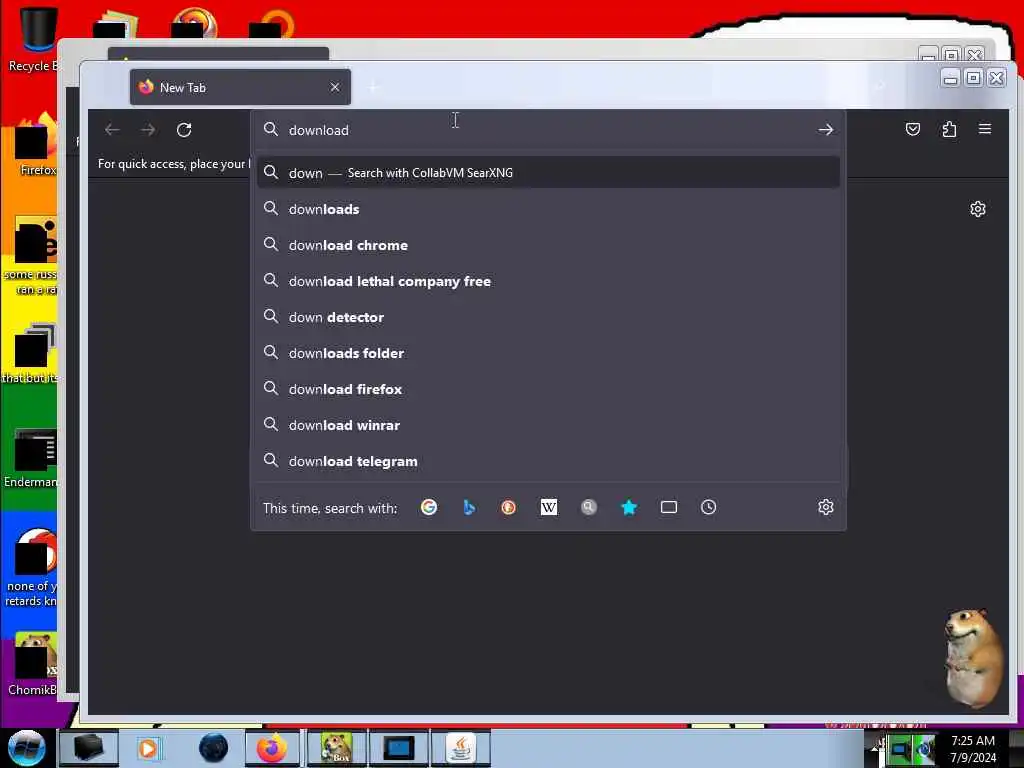The width and height of the screenshot is (1024, 768).
Task: Search this time with Bing
Action: point(469,507)
